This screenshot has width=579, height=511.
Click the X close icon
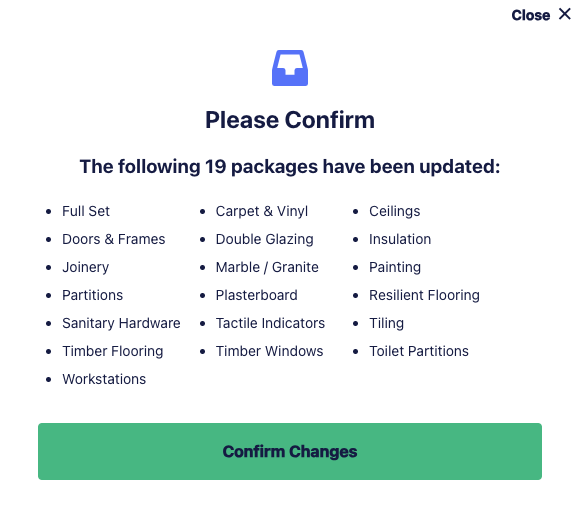click(x=565, y=14)
